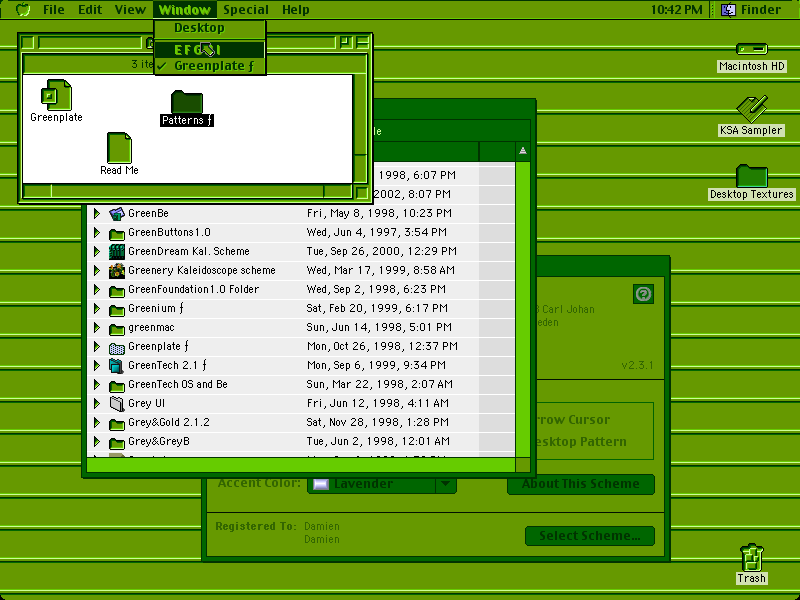This screenshot has height=600, width=800.
Task: Click the Trash icon
Action: pos(751,557)
